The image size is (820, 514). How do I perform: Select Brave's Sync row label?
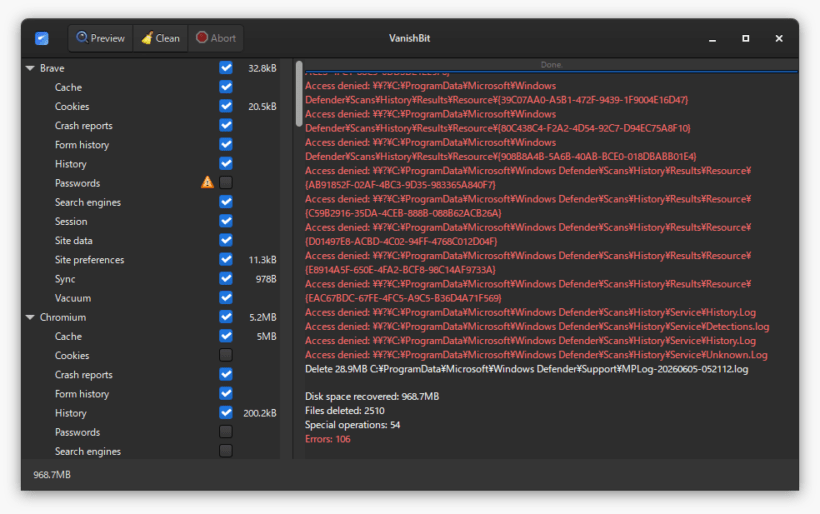[x=65, y=279]
